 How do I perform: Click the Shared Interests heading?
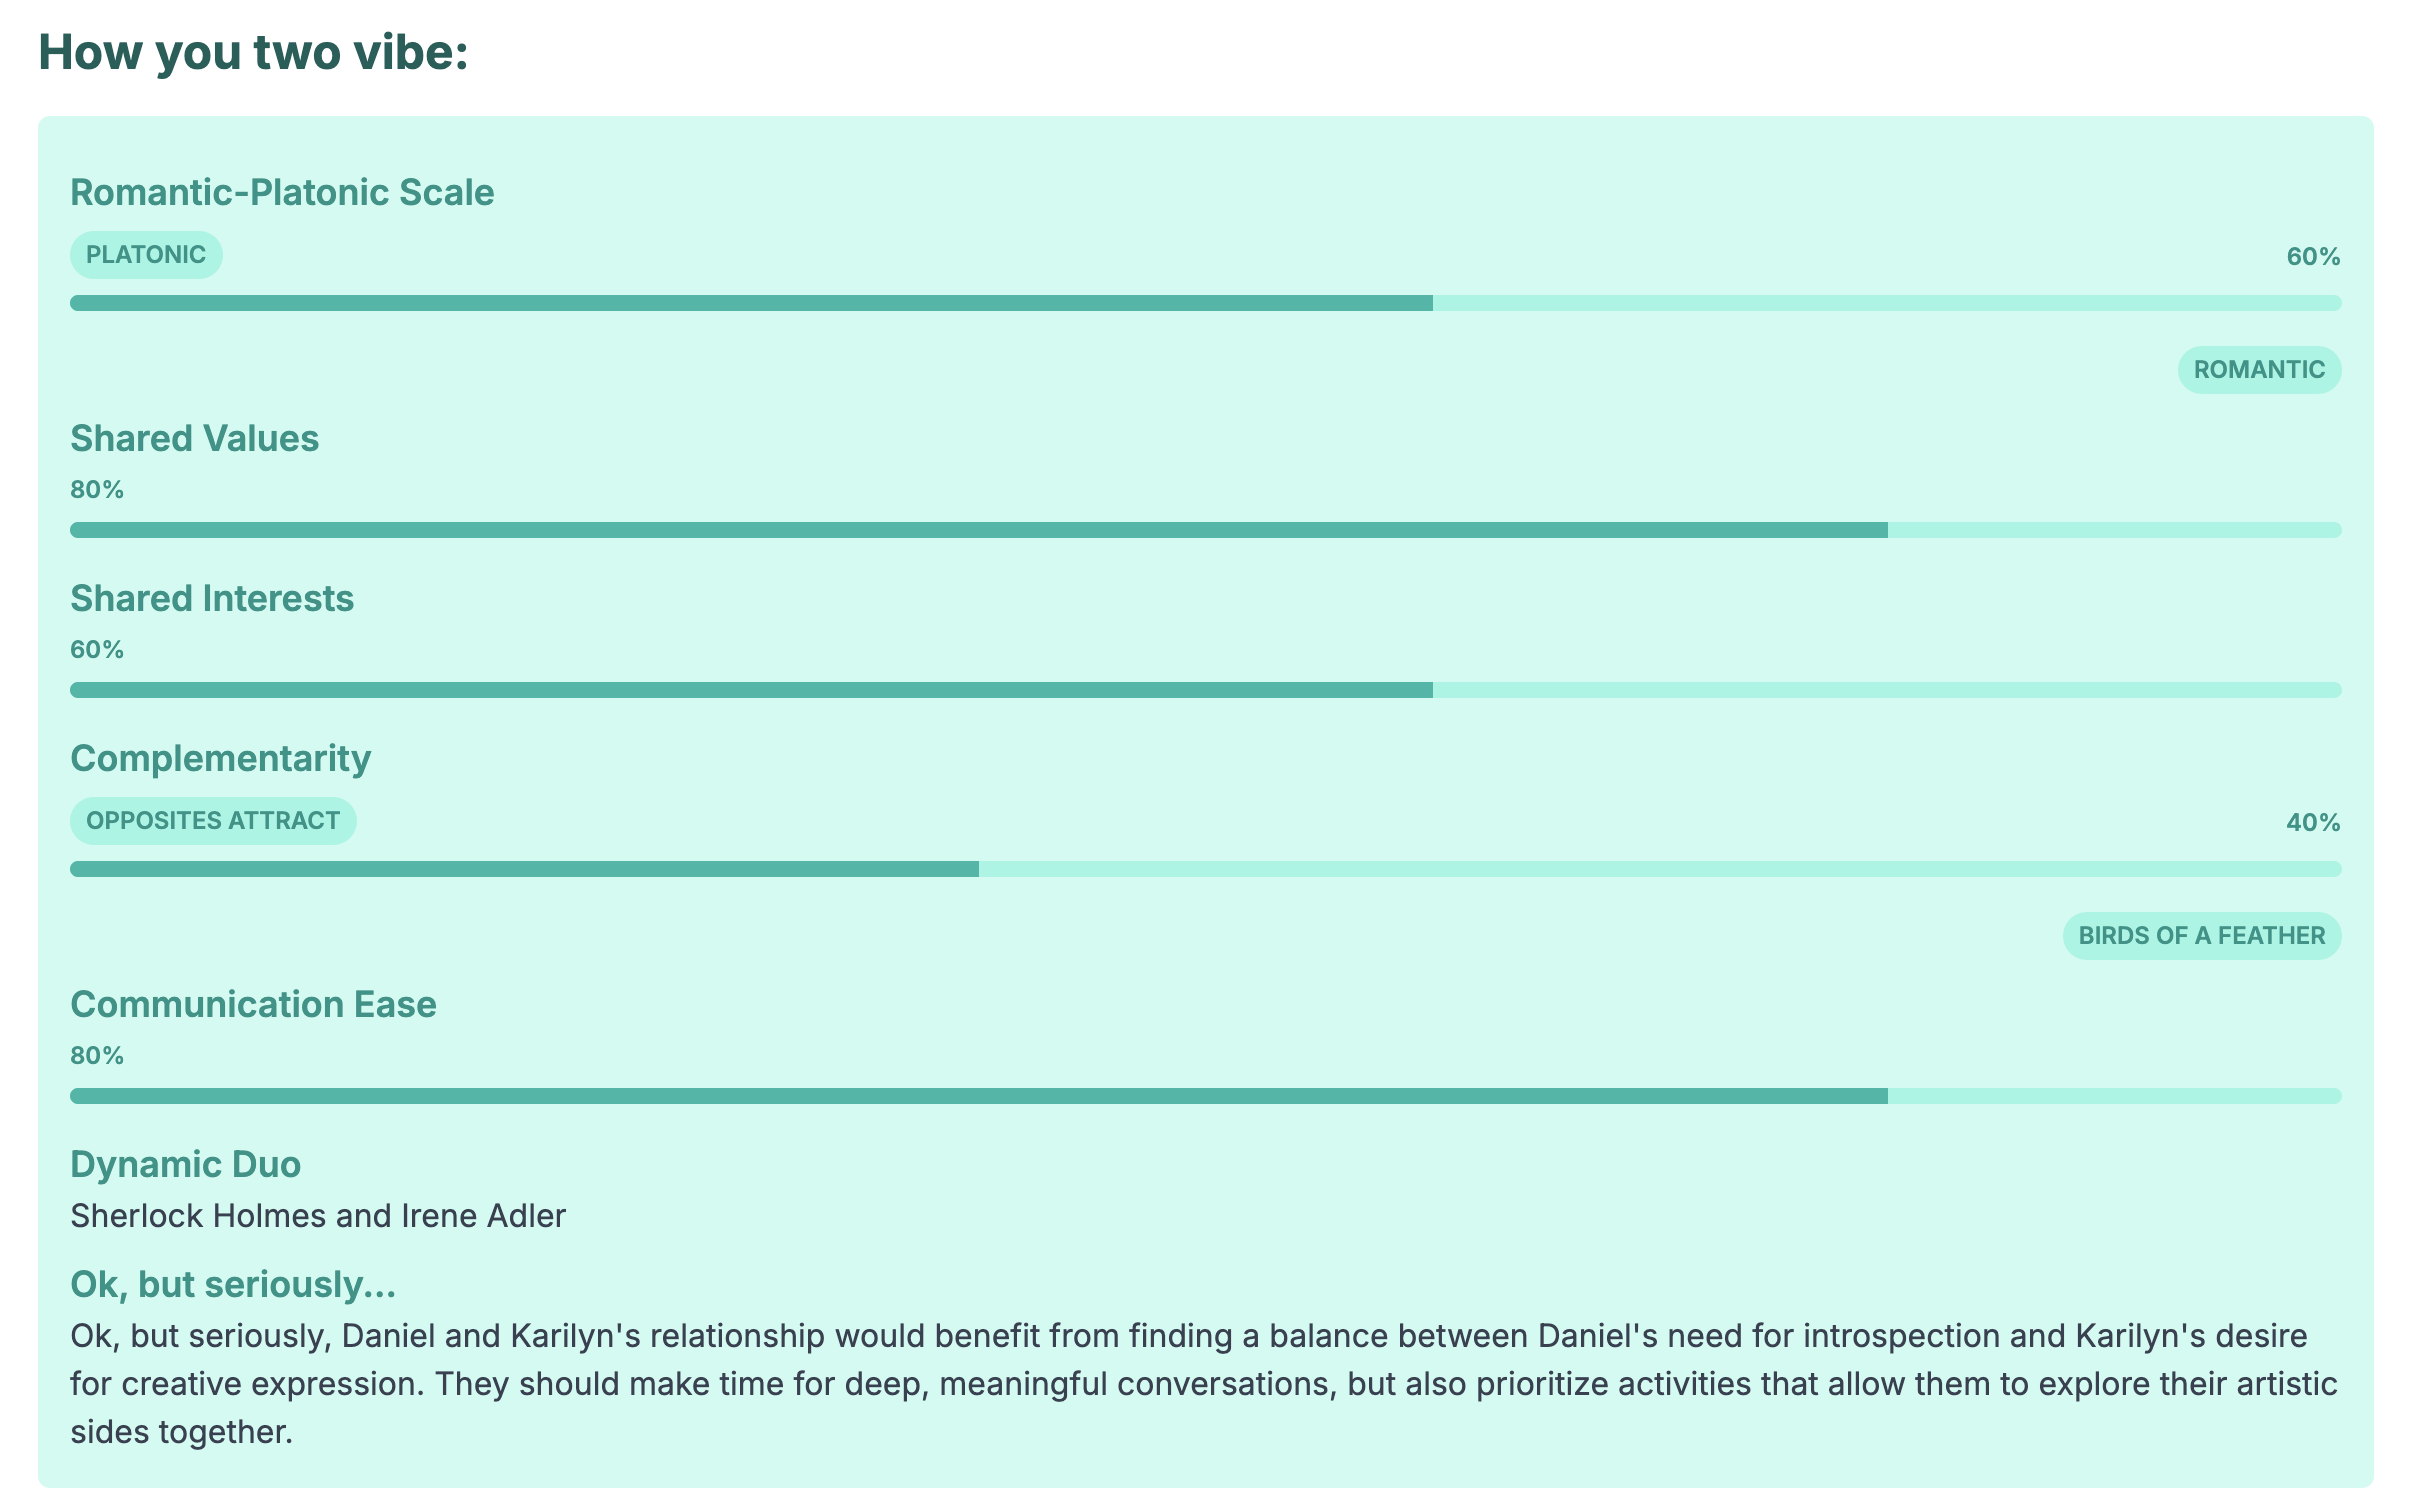pyautogui.click(x=212, y=598)
